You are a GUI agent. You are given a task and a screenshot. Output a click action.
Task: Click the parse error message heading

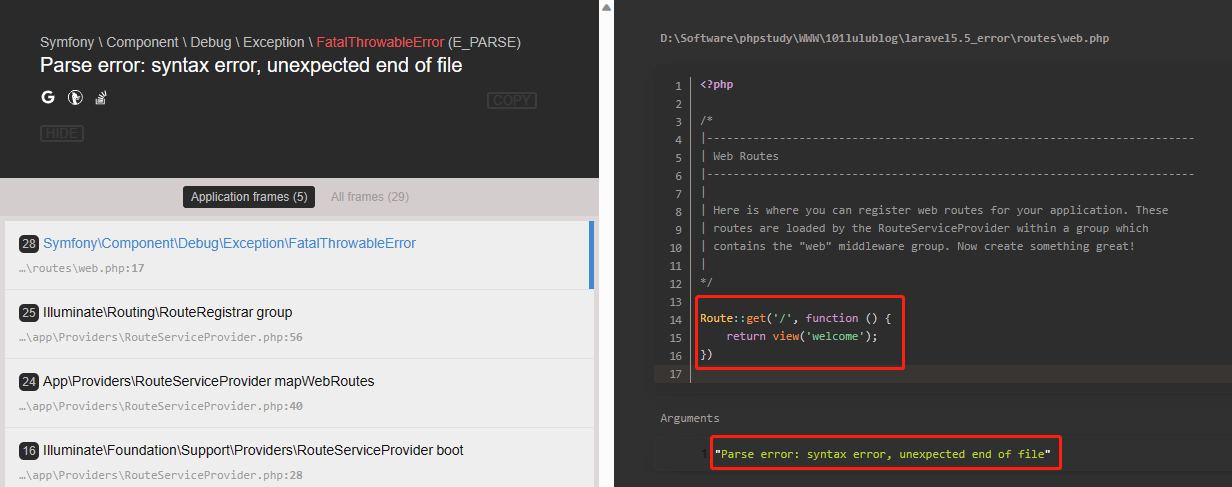[x=251, y=65]
